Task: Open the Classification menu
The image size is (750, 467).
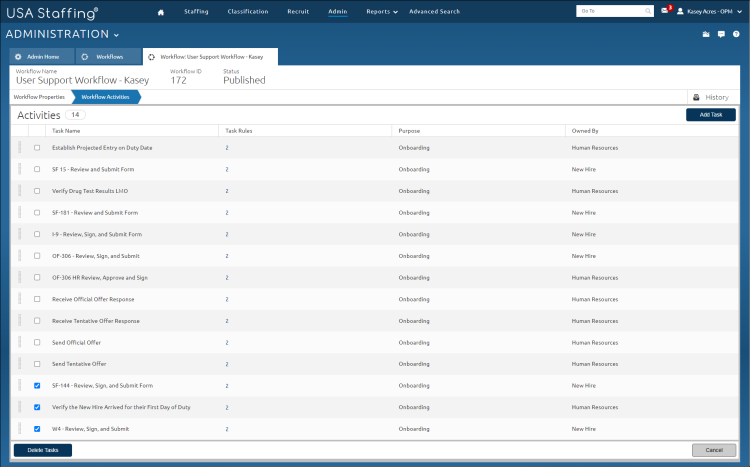Action: pyautogui.click(x=248, y=11)
